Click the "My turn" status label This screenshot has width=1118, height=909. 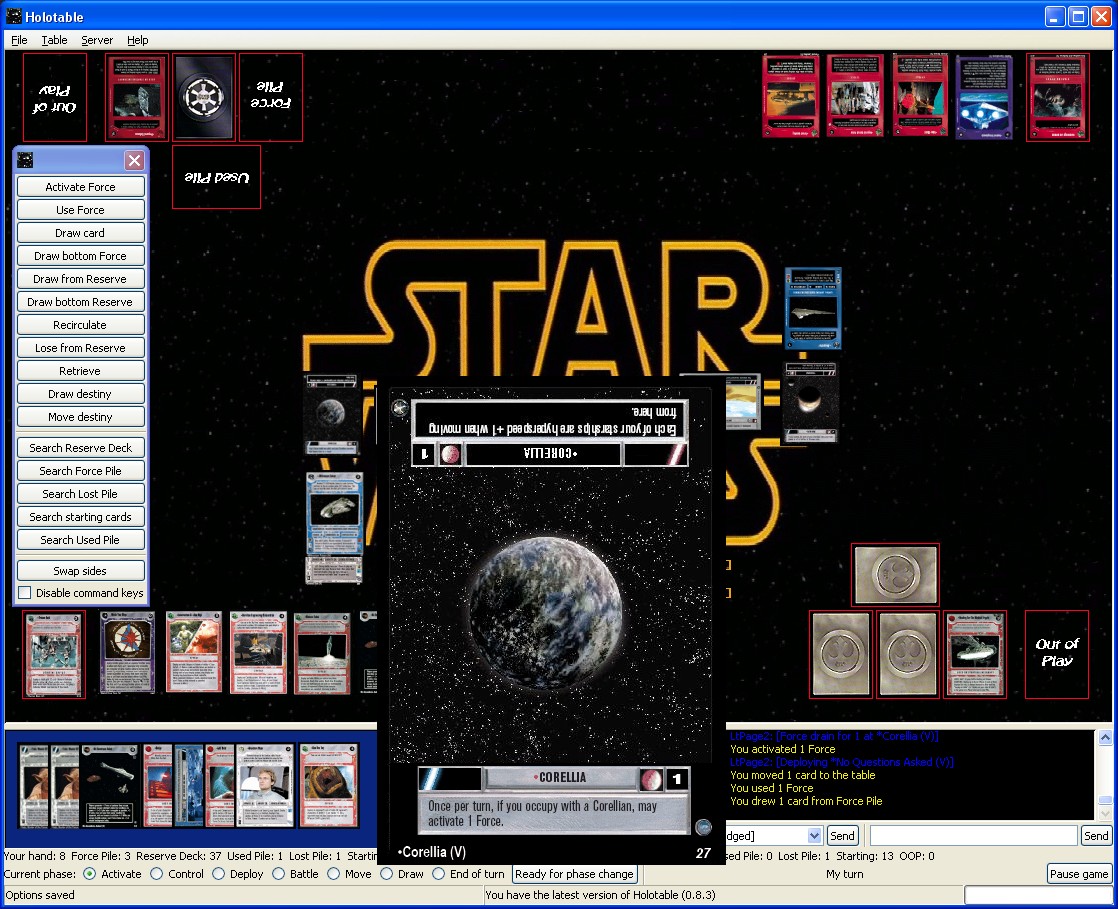844,874
